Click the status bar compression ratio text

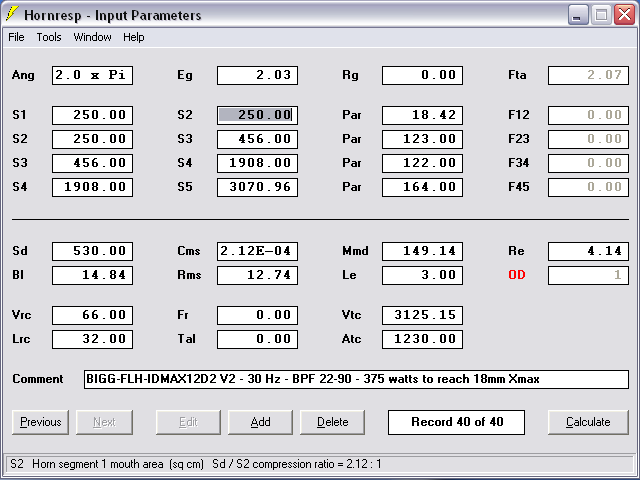tap(297, 464)
